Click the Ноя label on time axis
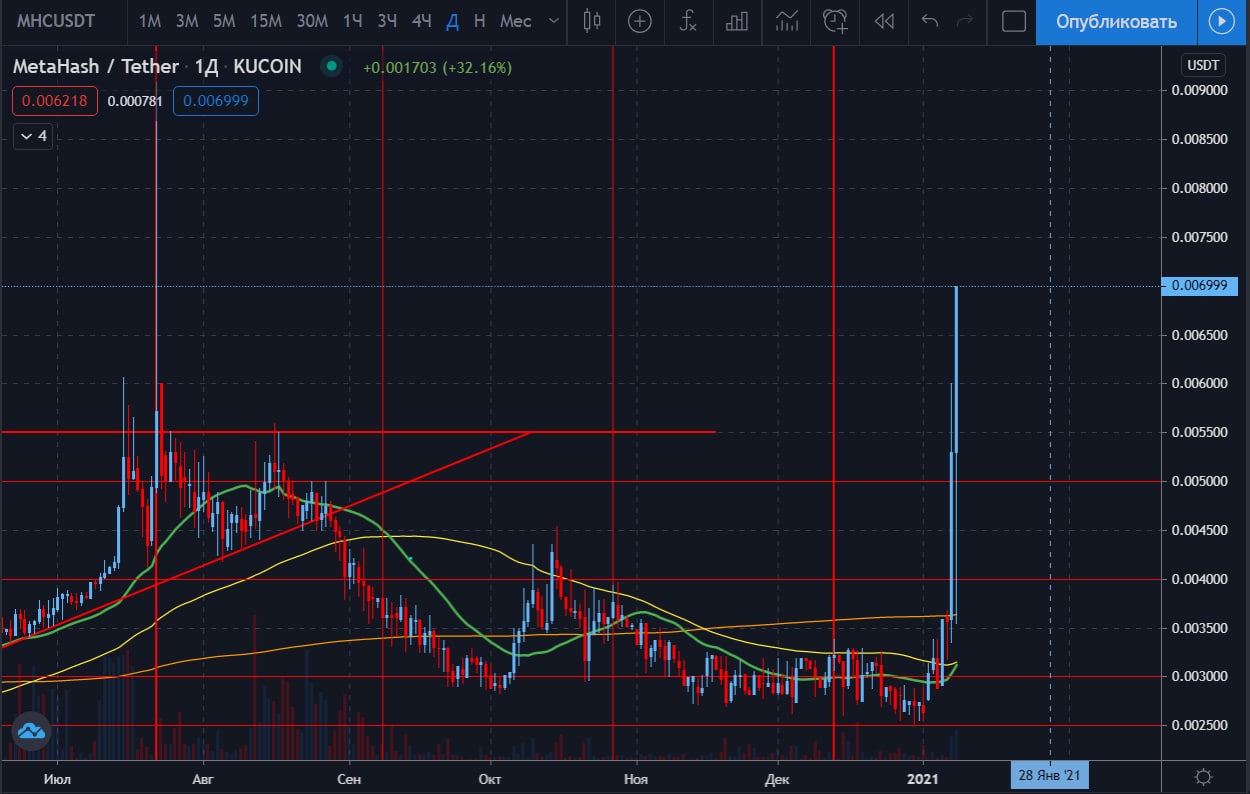The image size is (1250, 794). point(635,778)
